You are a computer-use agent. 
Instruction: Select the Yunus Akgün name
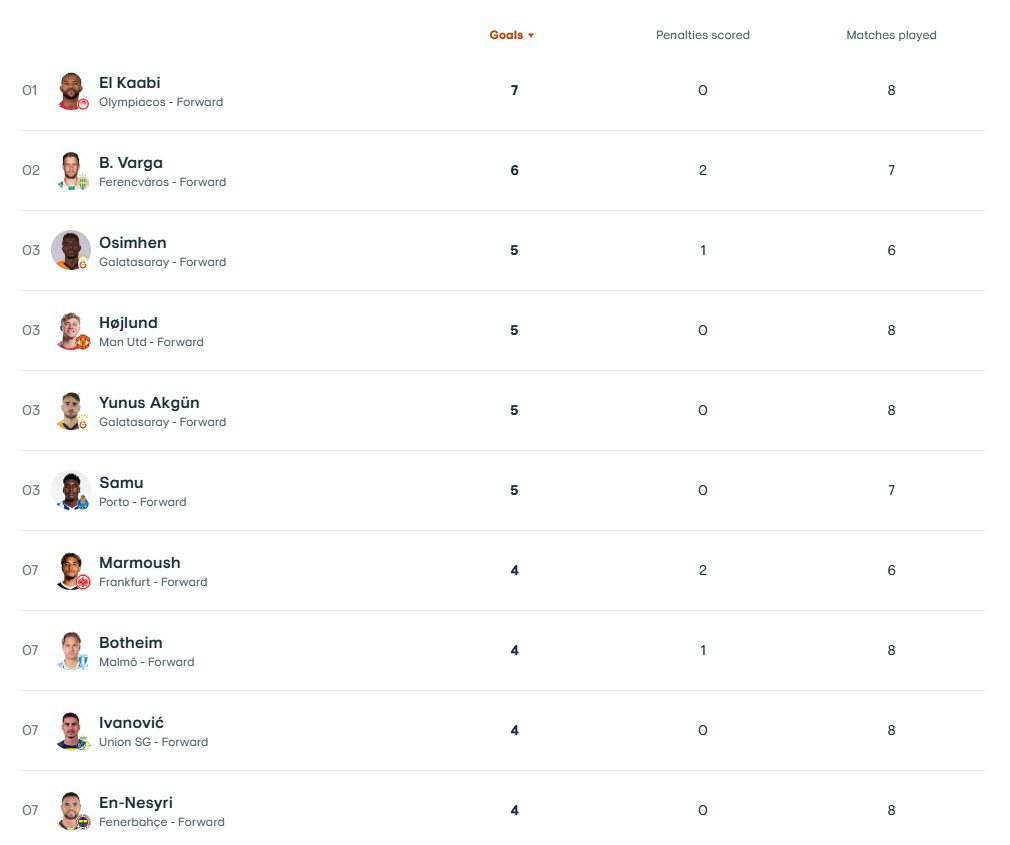coord(149,403)
